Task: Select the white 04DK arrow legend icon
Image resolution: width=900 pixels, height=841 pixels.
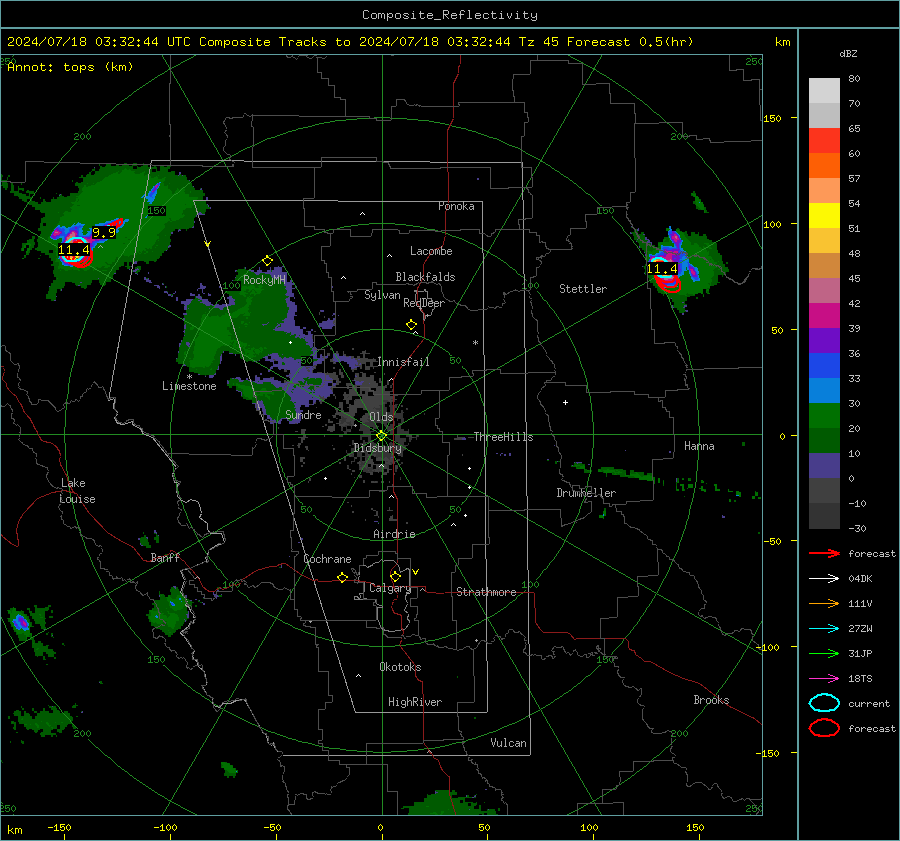Action: coord(824,578)
